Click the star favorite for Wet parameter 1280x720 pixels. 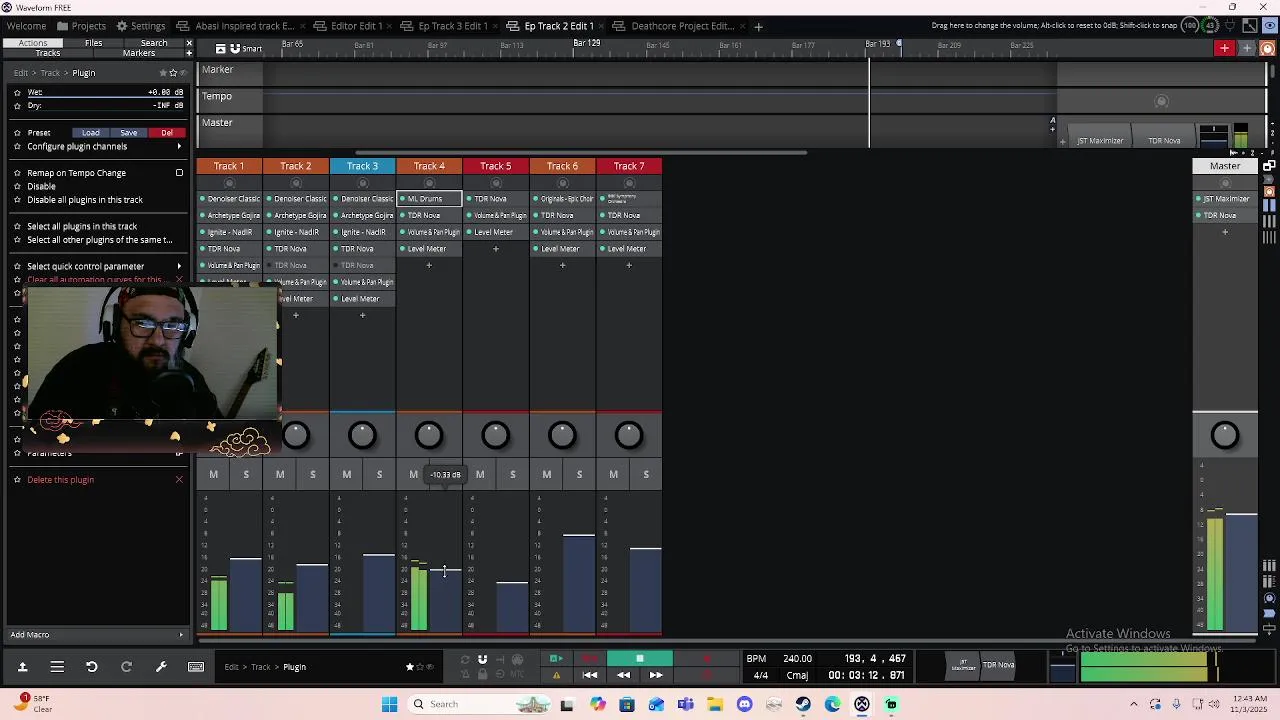[17, 92]
